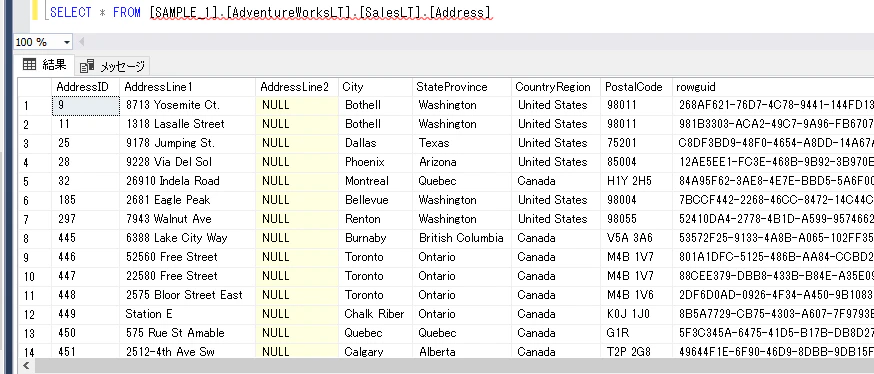Select row header number 12

[x=35, y=314]
